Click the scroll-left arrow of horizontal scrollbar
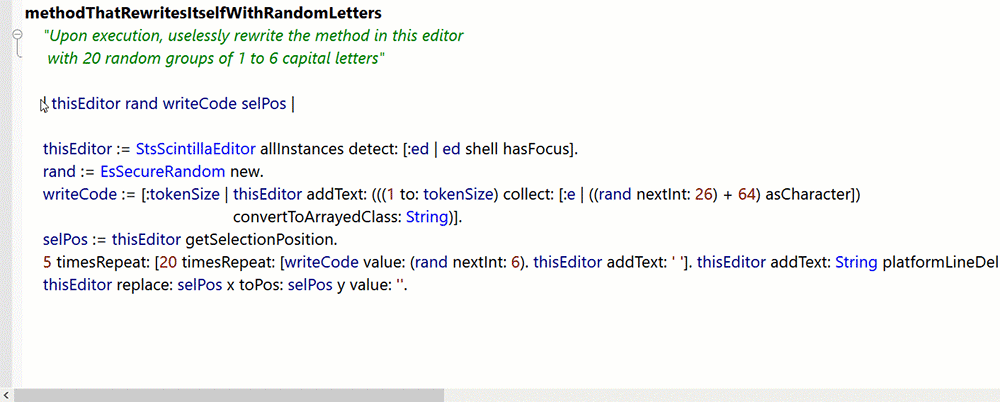Viewport: 1000px width, 402px height. tap(6, 396)
